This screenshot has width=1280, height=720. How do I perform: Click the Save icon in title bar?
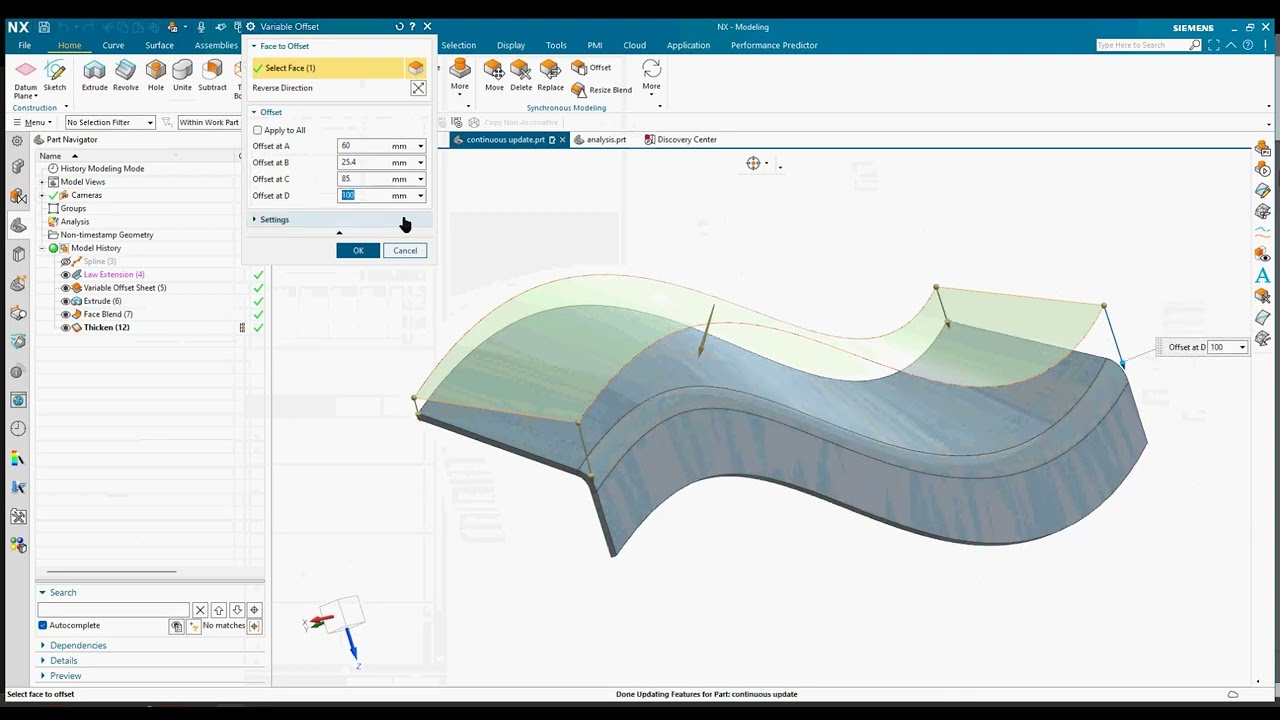click(44, 27)
